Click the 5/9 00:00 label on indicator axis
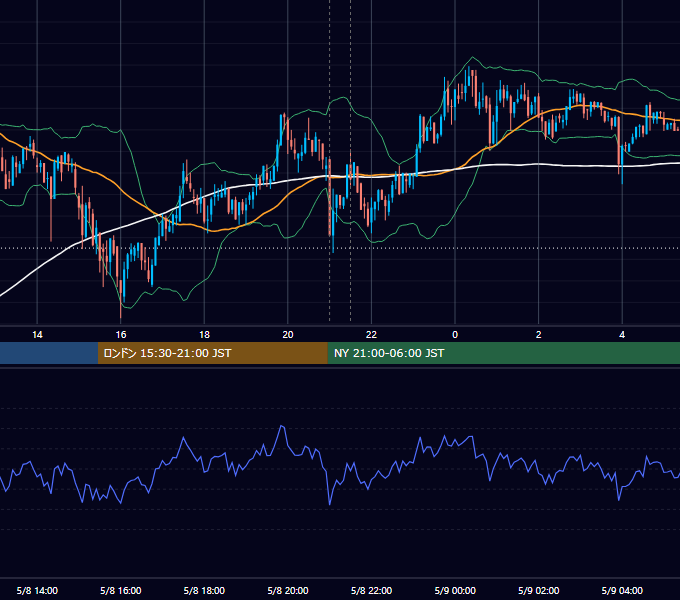 tap(455, 590)
